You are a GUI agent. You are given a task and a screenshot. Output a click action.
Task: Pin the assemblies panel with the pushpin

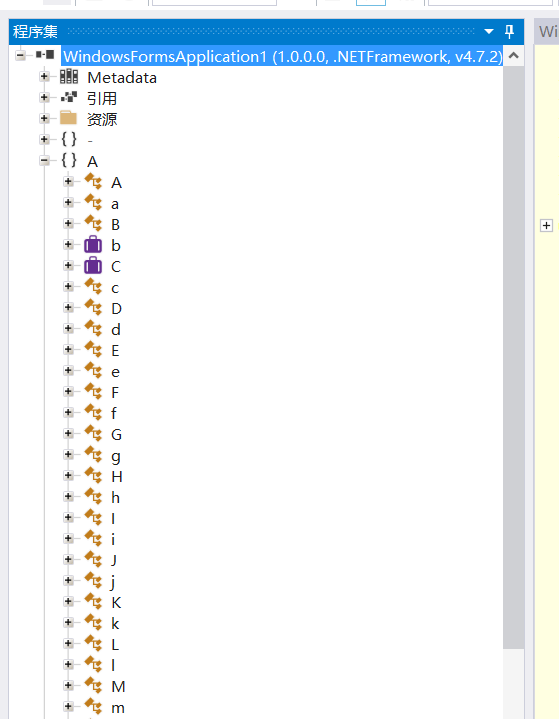509,31
